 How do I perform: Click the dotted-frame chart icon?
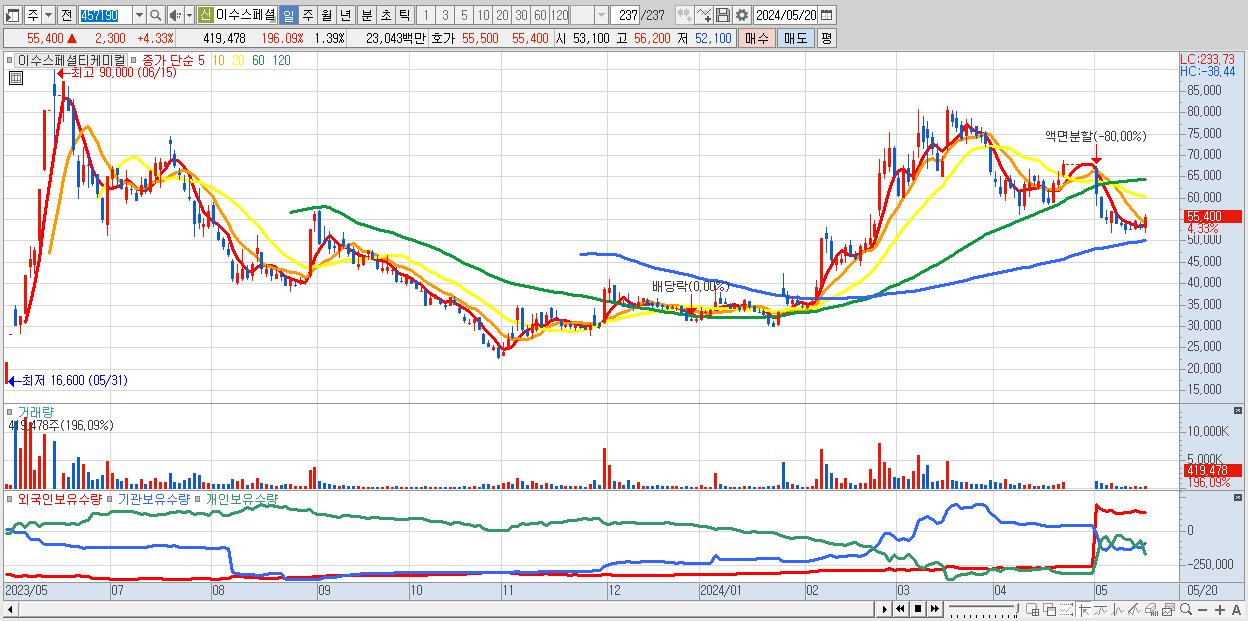point(1066,609)
